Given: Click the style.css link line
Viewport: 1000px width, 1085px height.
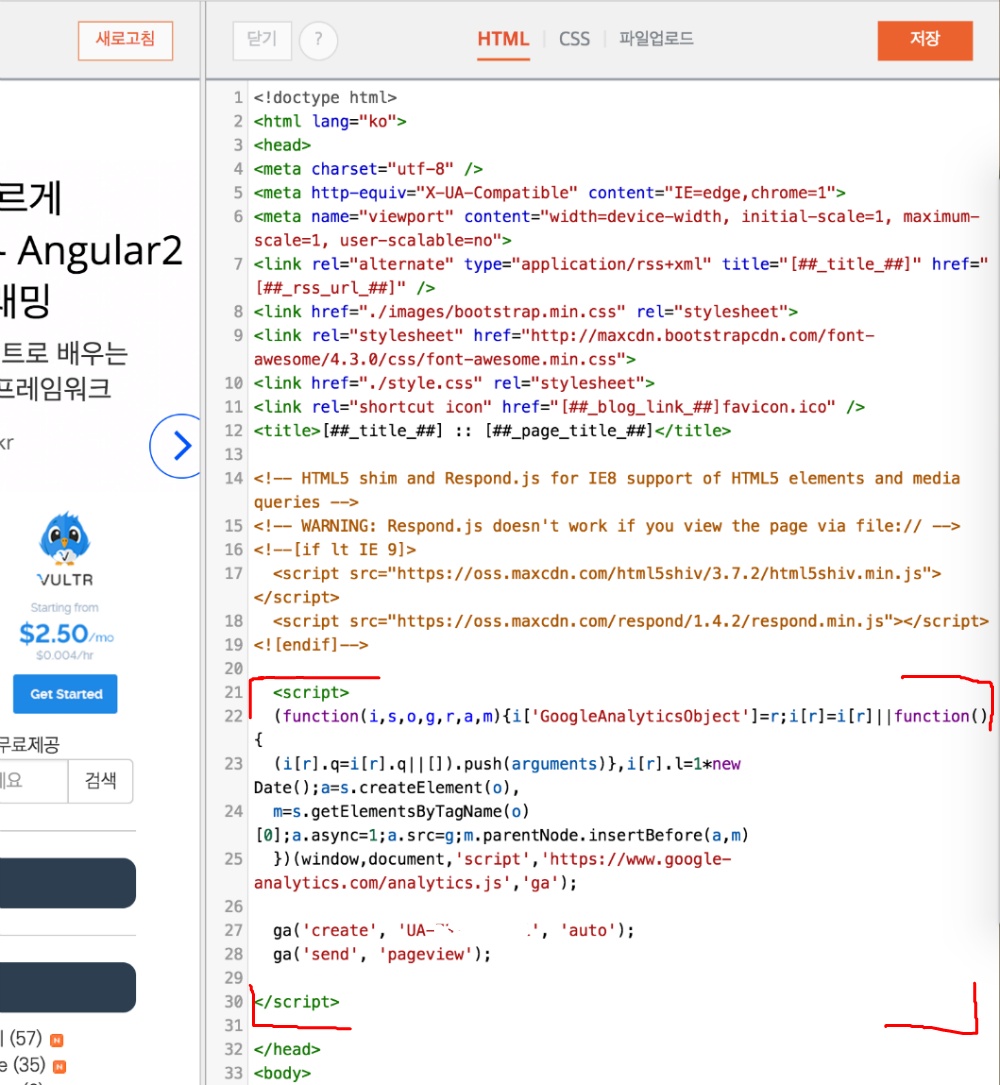Looking at the screenshot, I should (454, 383).
